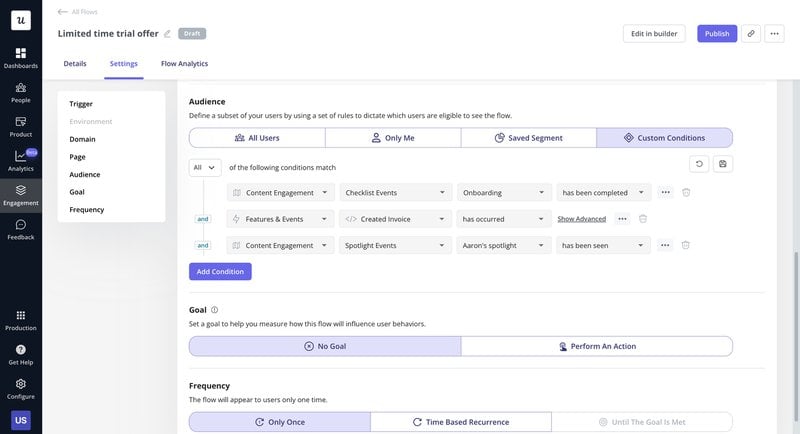800x434 pixels.
Task: Save the conditions as a segment icon
Action: pyautogui.click(x=722, y=164)
